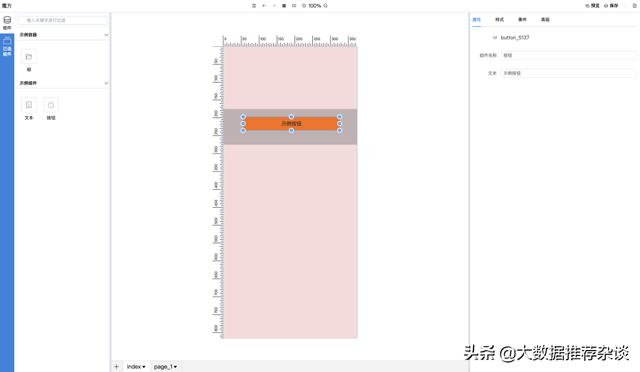
Task: Click the icon beside button_5137
Action: click(x=495, y=38)
